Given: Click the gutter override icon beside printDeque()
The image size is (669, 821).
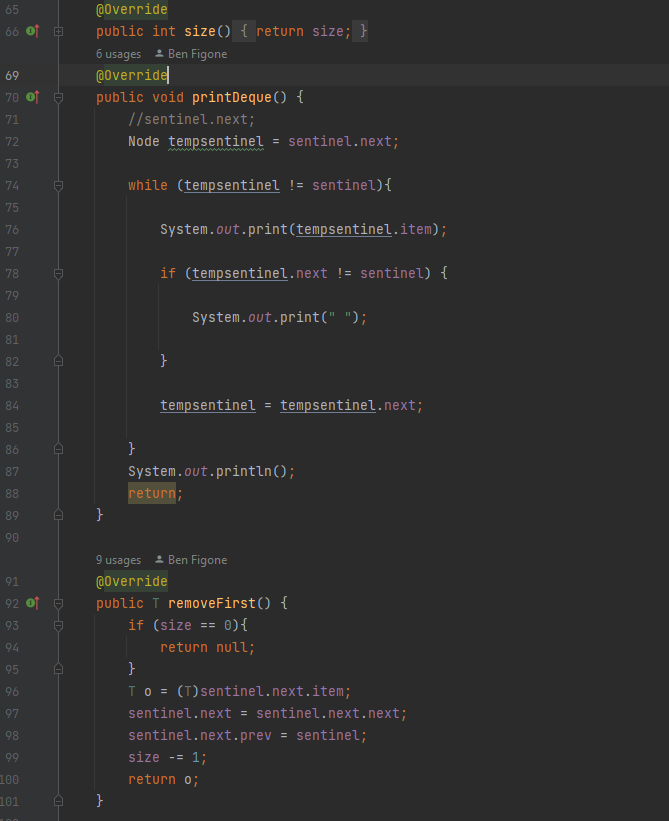Looking at the screenshot, I should [x=32, y=97].
